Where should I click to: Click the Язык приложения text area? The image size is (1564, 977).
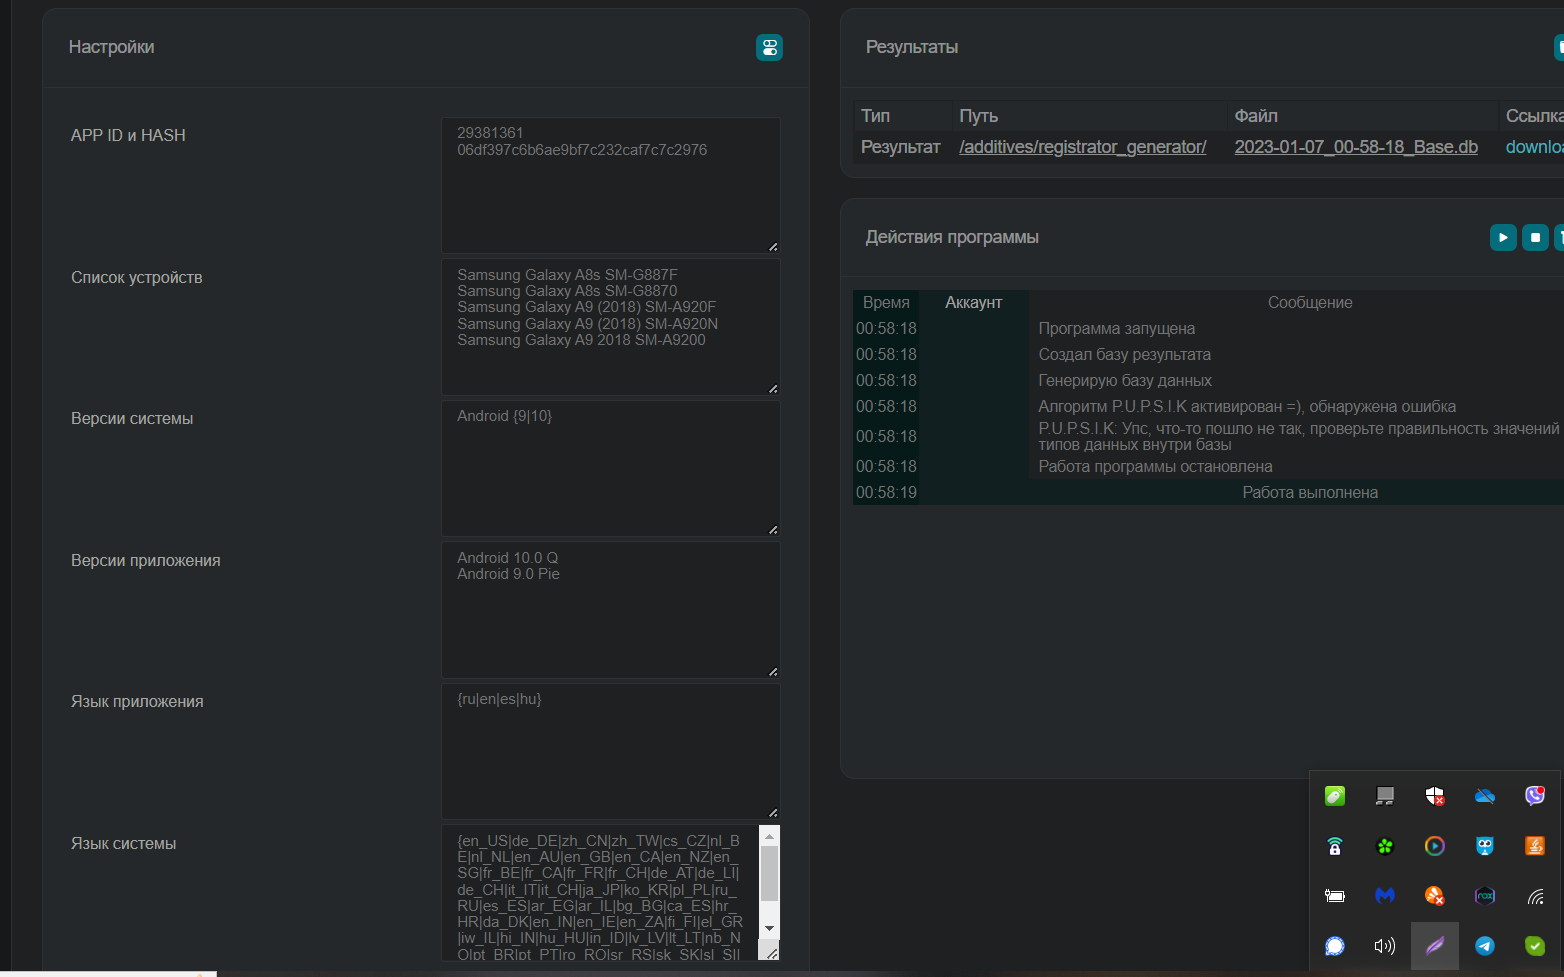pos(610,751)
